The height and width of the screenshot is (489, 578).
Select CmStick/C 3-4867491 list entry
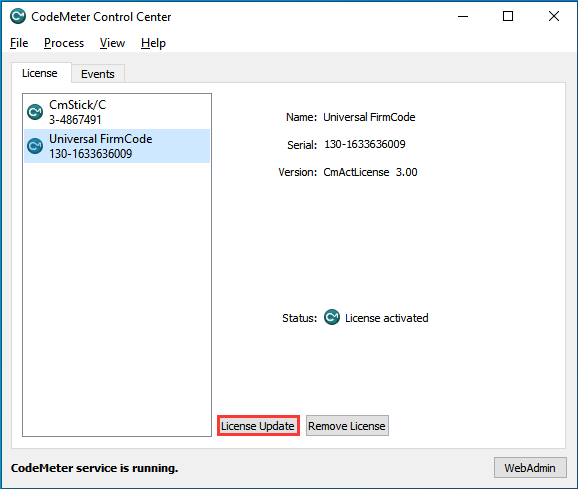[117, 112]
